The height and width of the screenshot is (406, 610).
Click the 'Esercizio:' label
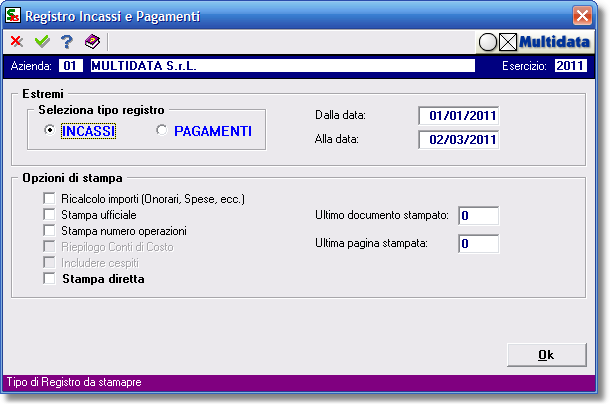tap(524, 66)
